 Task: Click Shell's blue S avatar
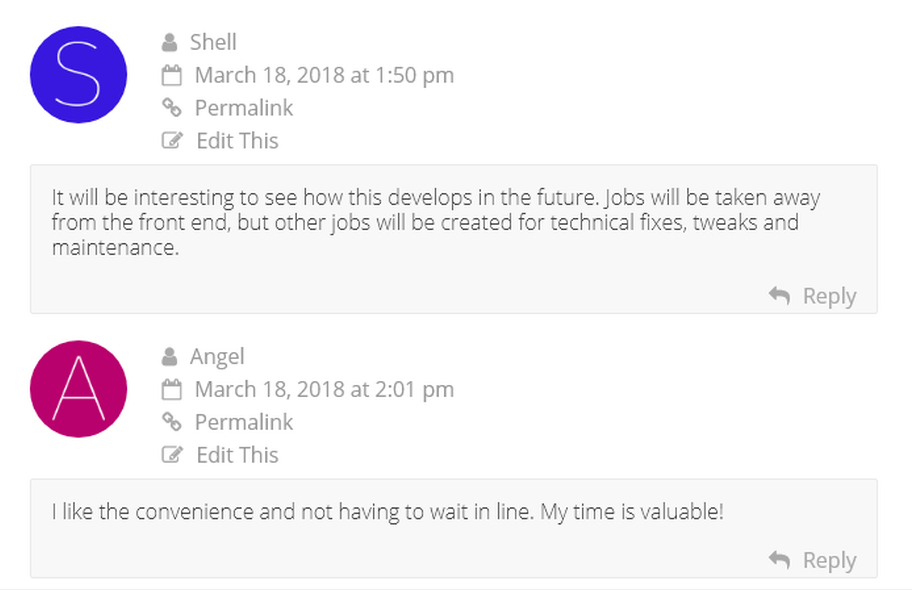pyautogui.click(x=79, y=74)
